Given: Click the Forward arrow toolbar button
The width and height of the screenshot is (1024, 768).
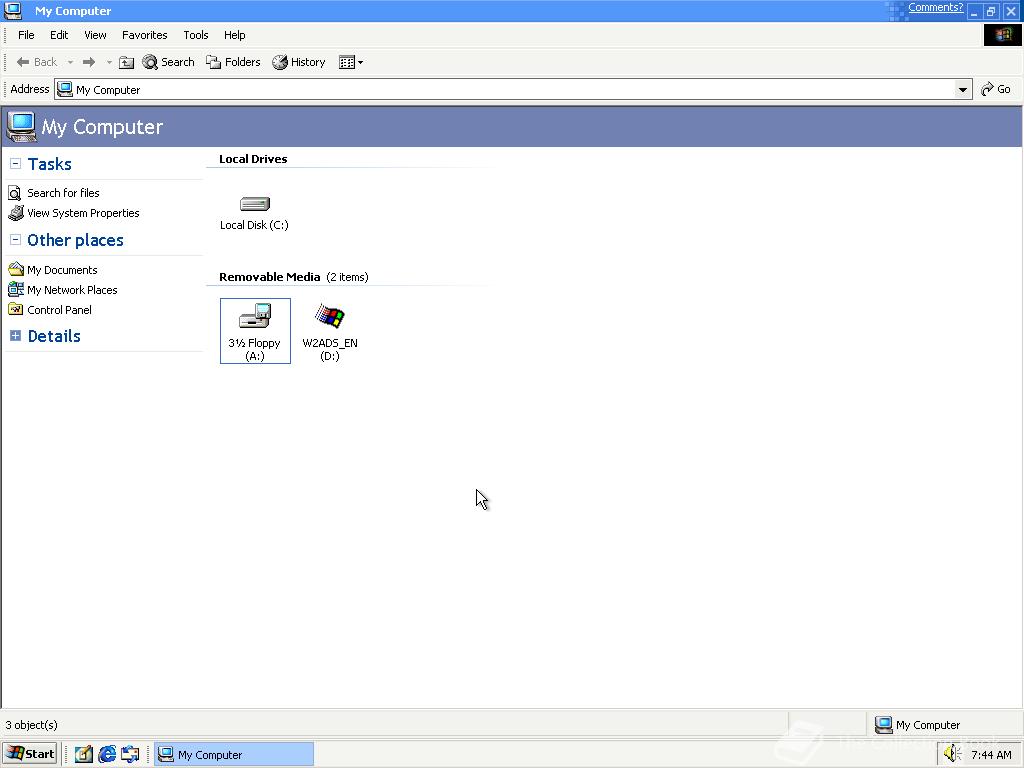Looking at the screenshot, I should click(x=89, y=62).
